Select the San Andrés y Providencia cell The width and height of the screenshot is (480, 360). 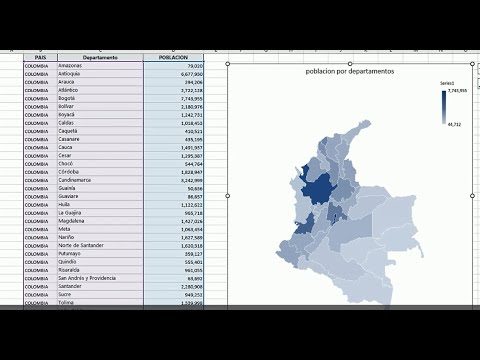[100, 278]
